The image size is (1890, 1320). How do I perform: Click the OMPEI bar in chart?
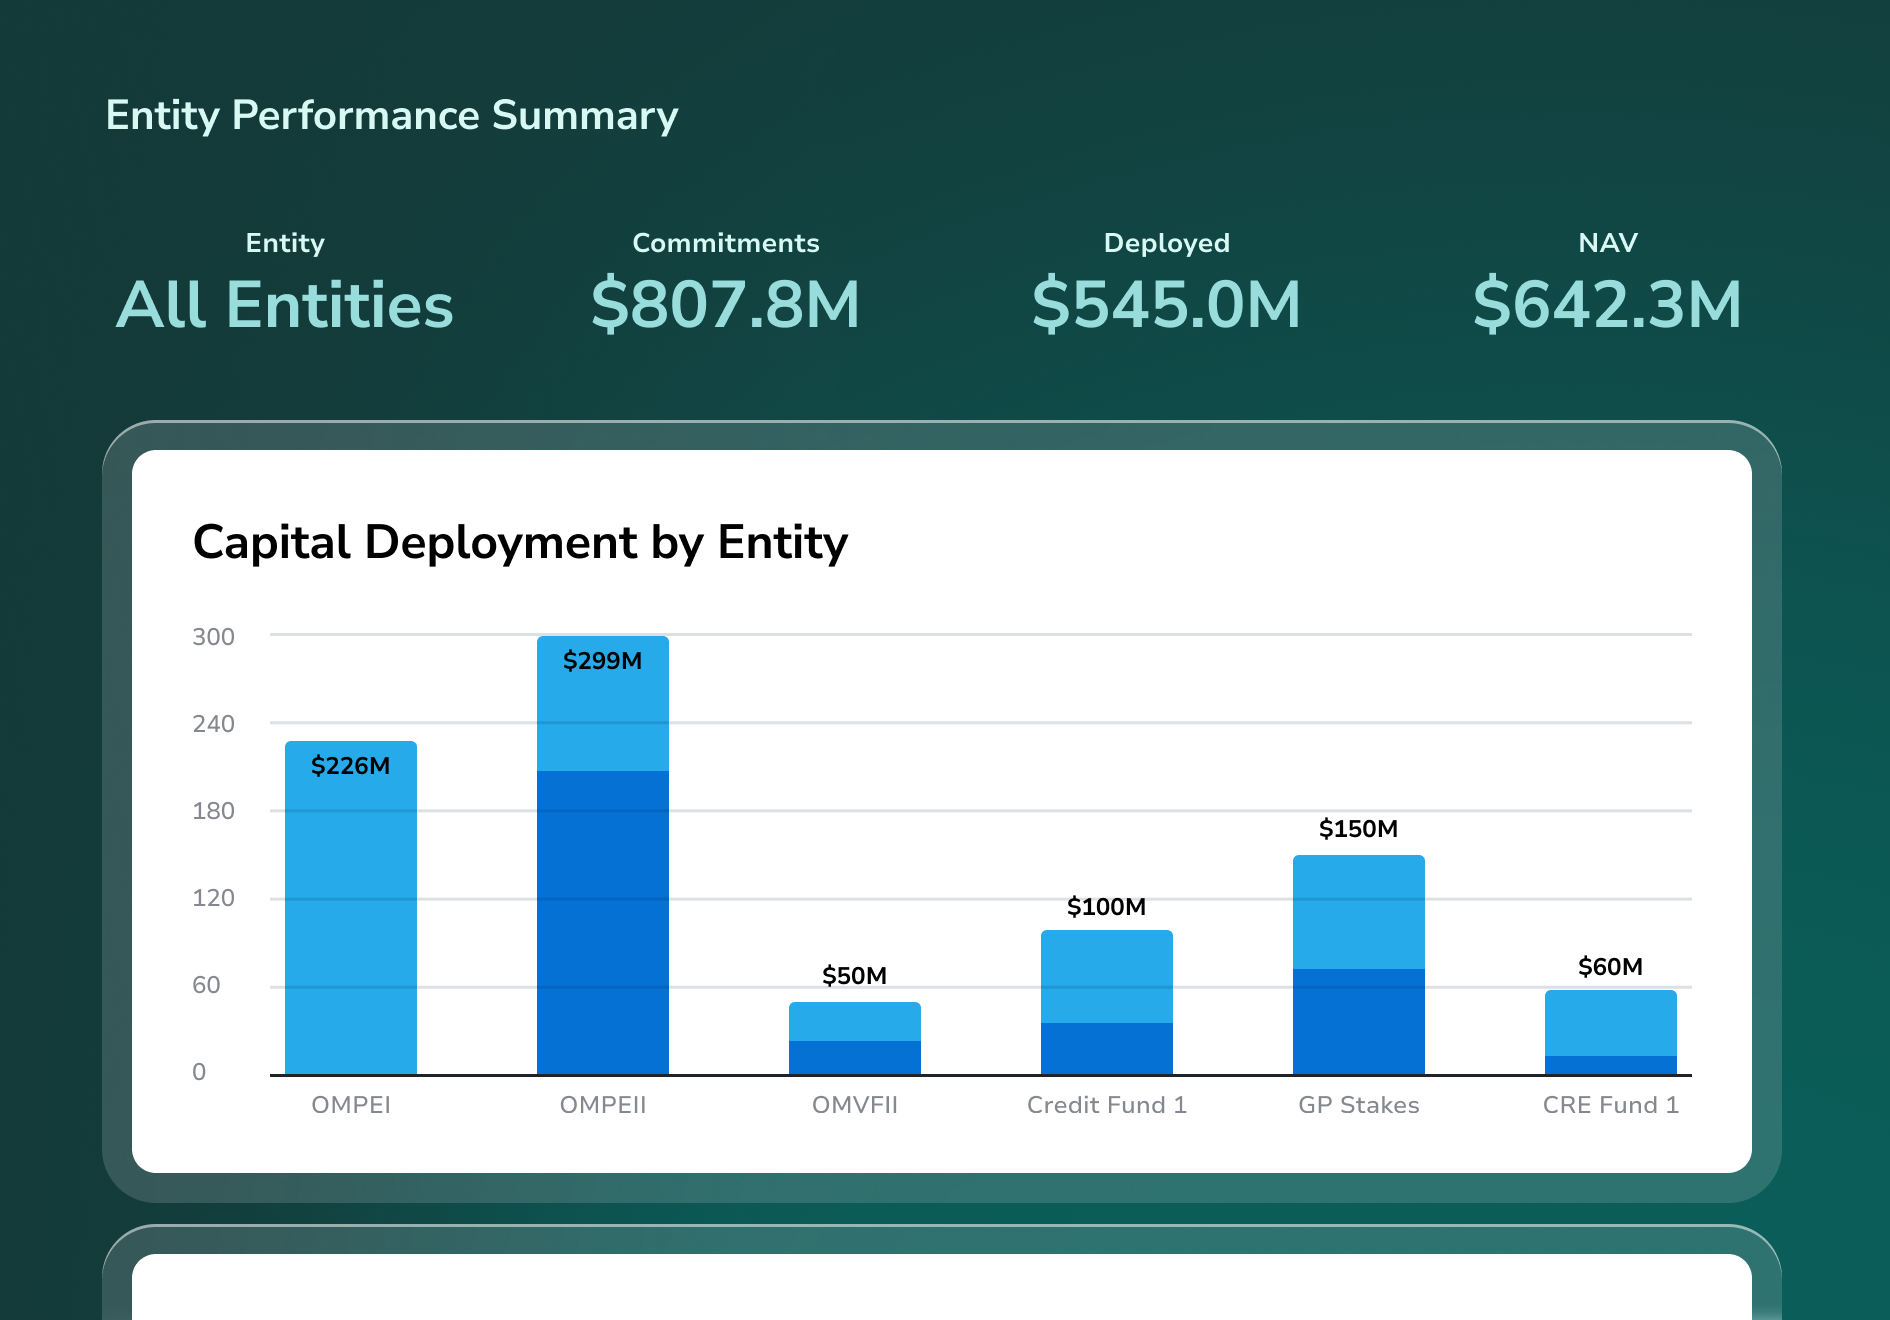[x=351, y=908]
